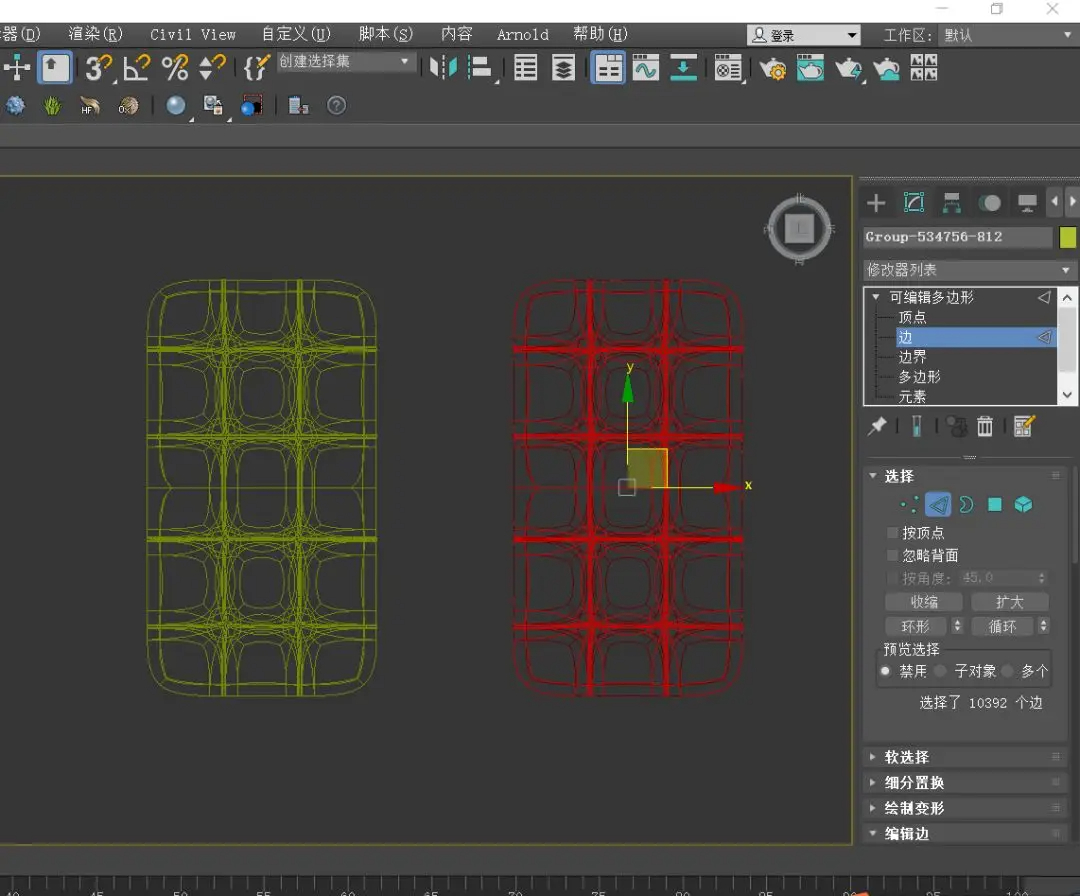This screenshot has width=1080, height=896.
Task: Click the Angle Snap toggle icon
Action: (135, 68)
